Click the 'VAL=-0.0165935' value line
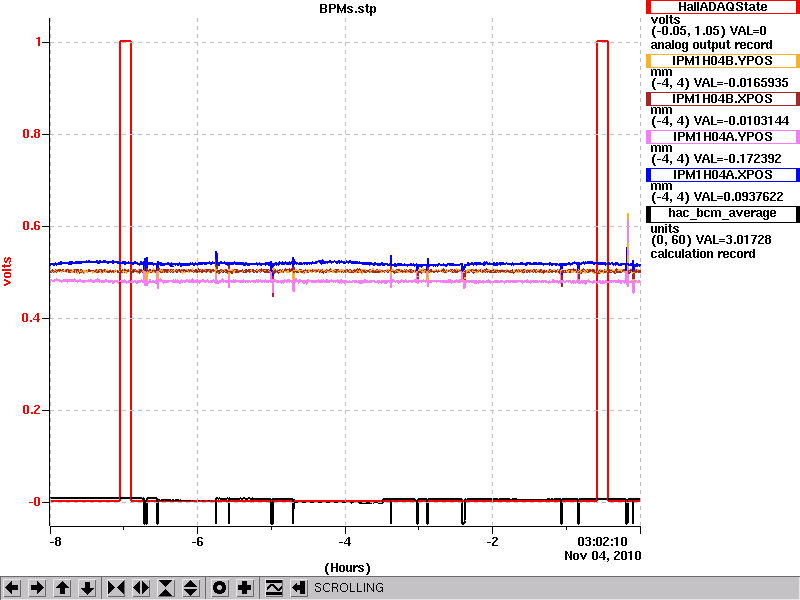800x600 pixels. (739, 83)
